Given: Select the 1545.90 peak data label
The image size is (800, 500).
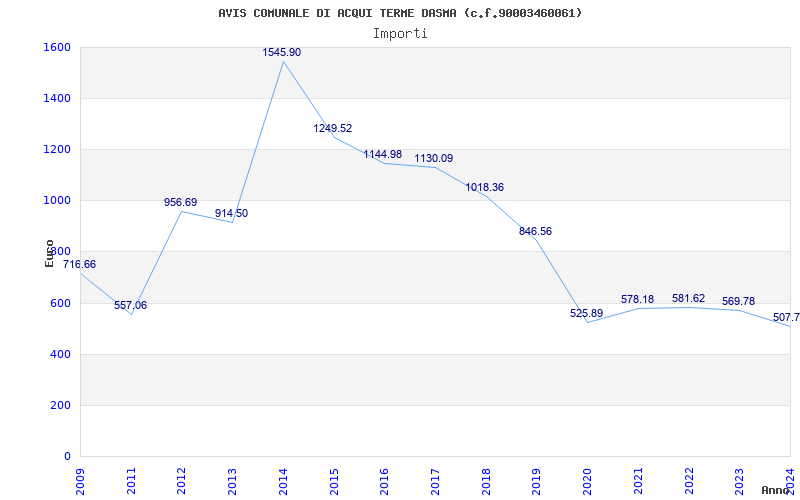Looking at the screenshot, I should point(282,52).
